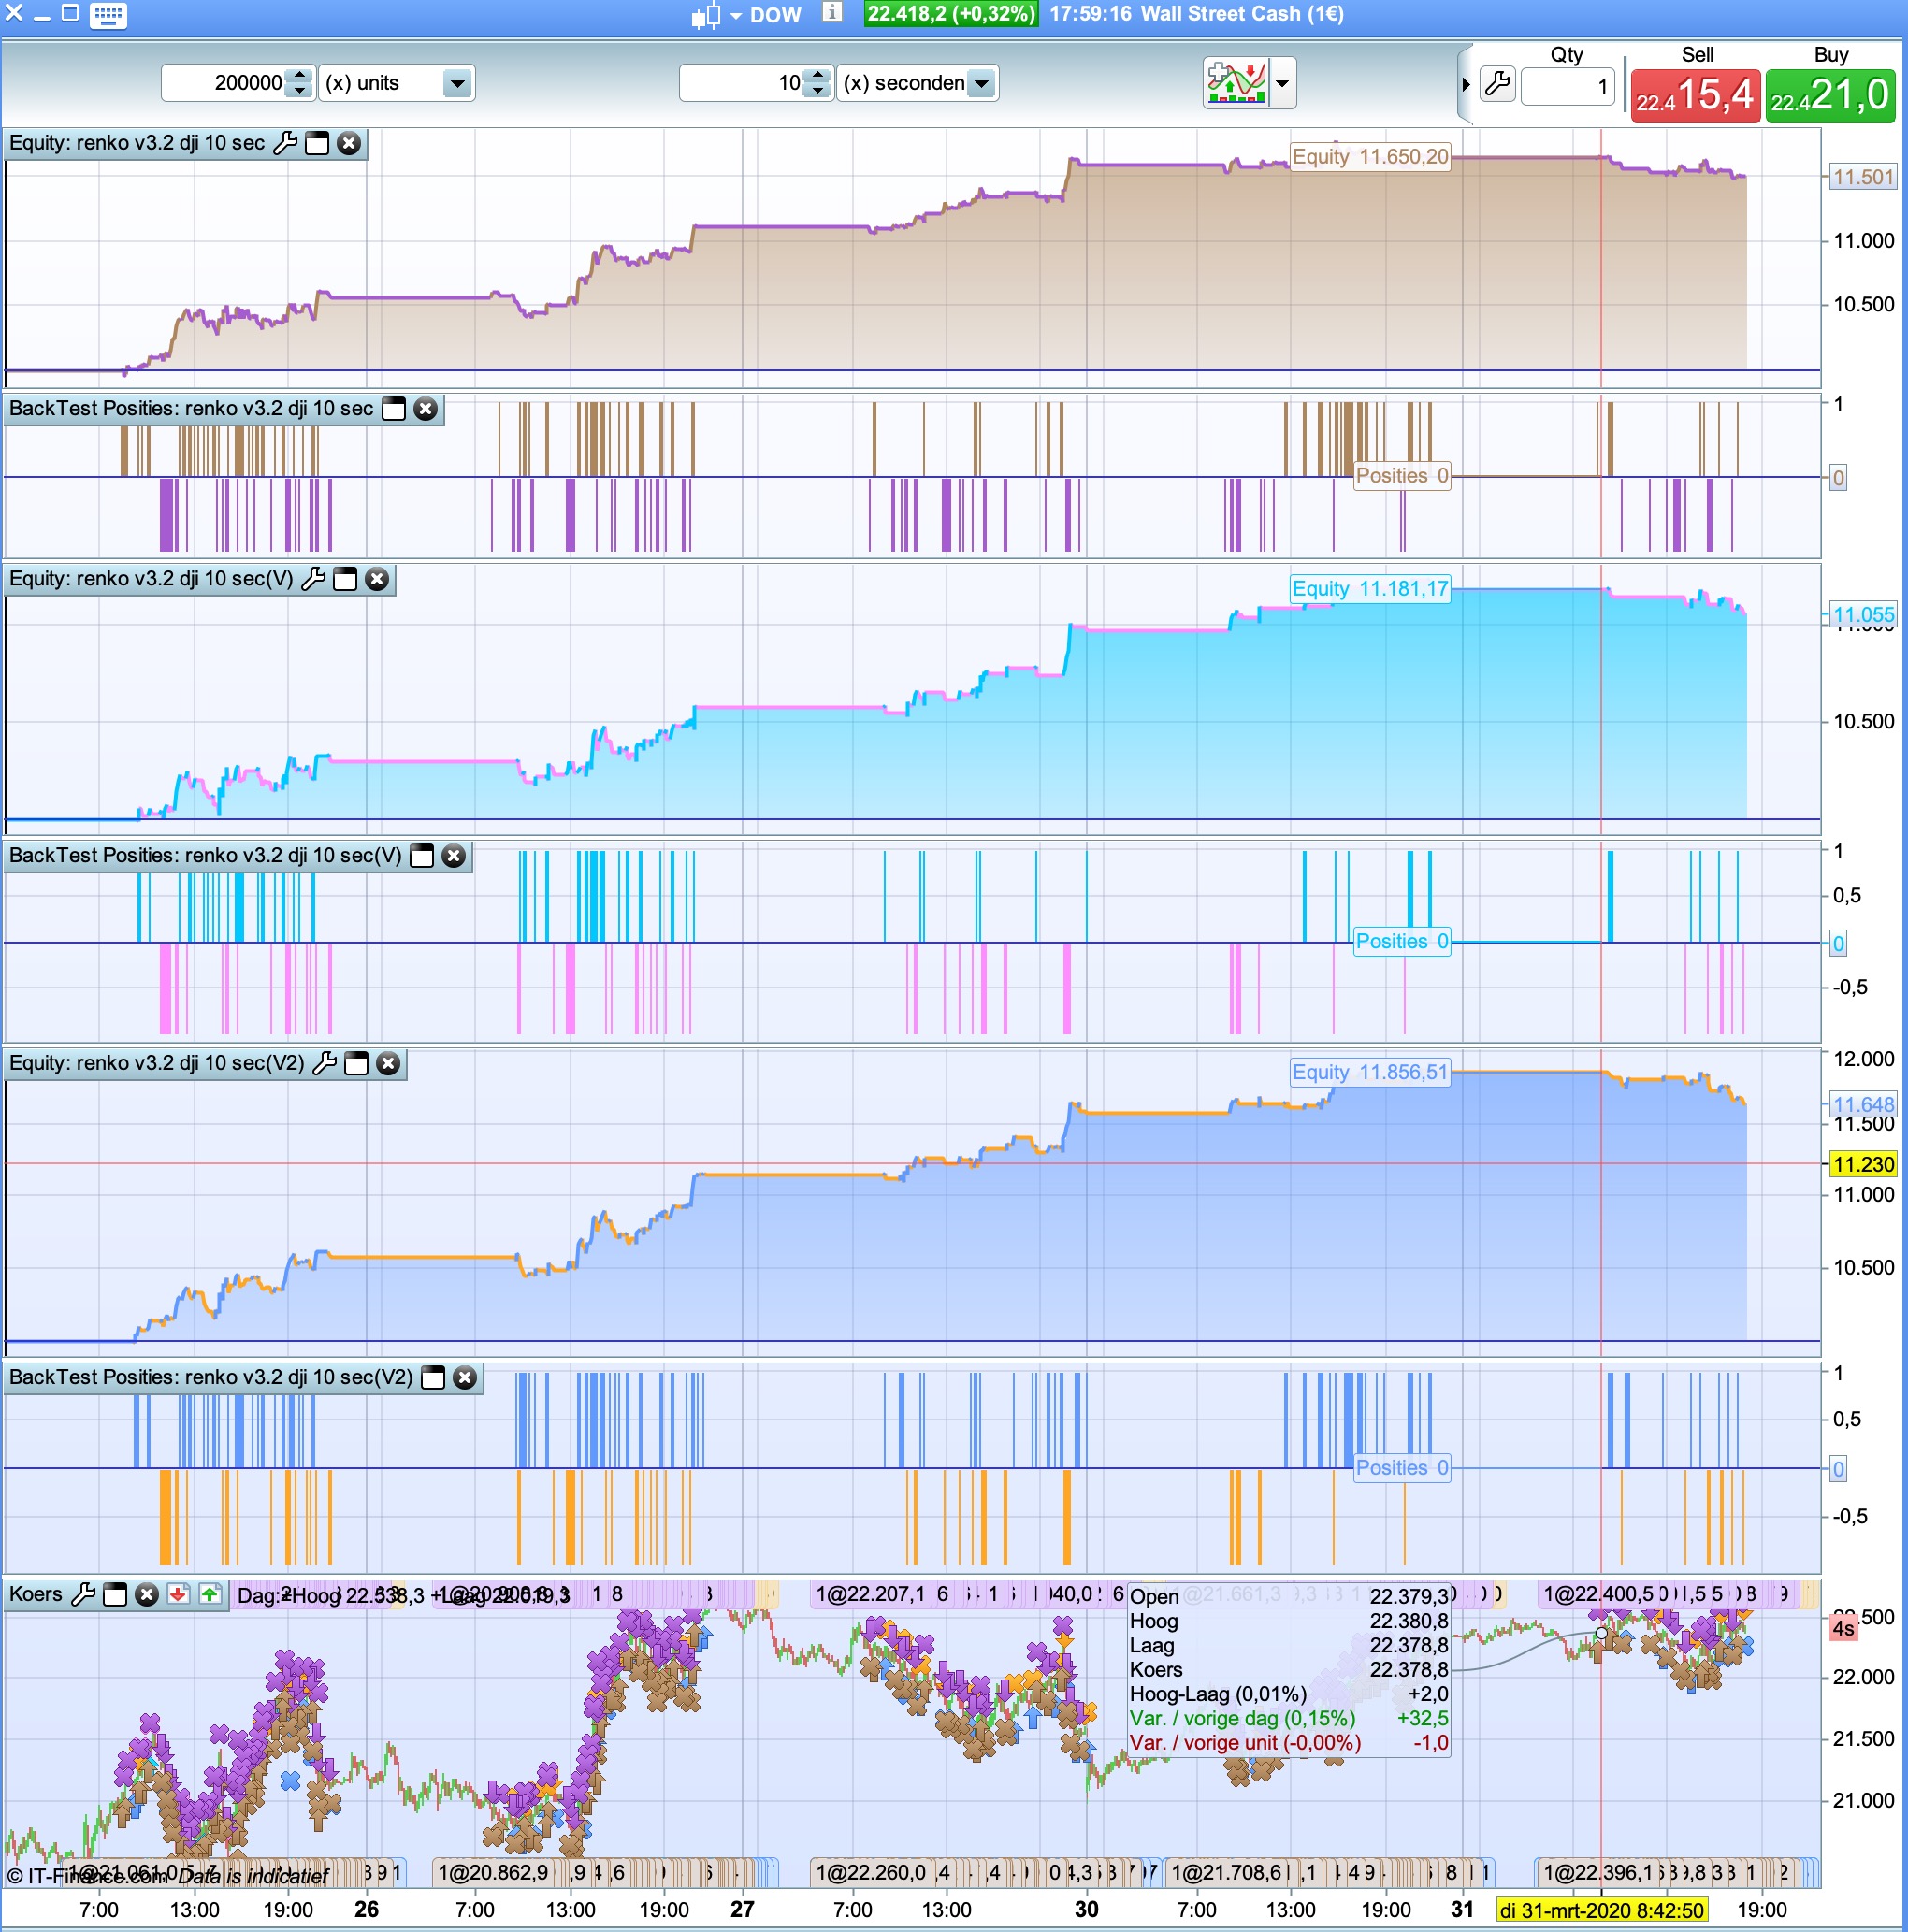1908x1932 pixels.
Task: Click green up-arrow icon in Koers panel
Action: coord(210,1594)
